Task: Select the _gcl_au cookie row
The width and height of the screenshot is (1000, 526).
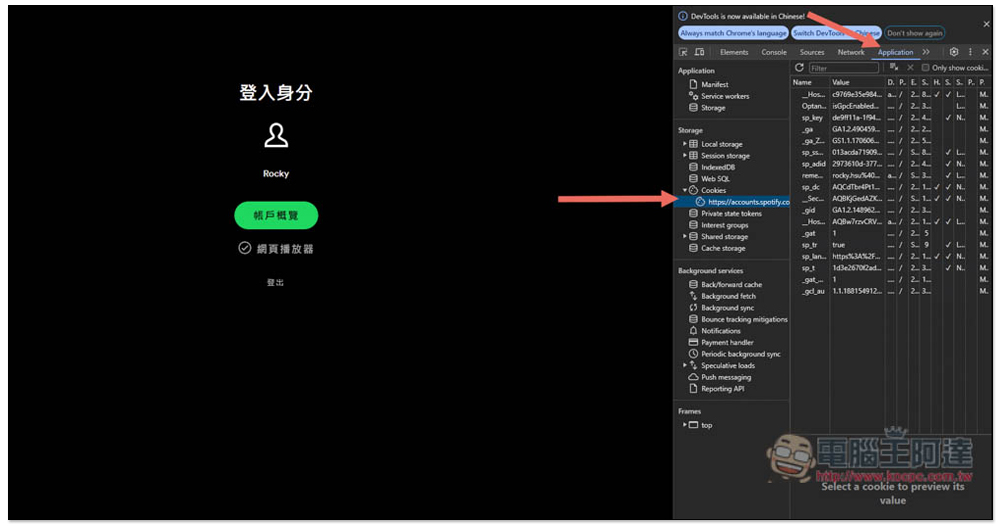Action: point(890,291)
